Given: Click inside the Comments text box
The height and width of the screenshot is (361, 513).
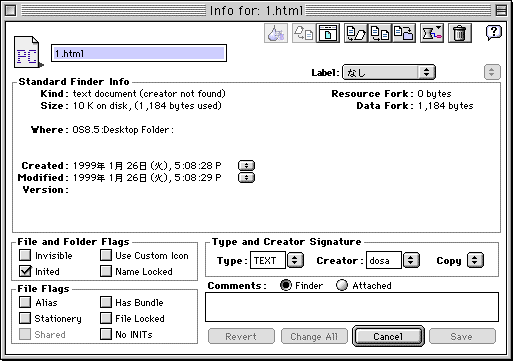Looking at the screenshot, I should (352, 307).
